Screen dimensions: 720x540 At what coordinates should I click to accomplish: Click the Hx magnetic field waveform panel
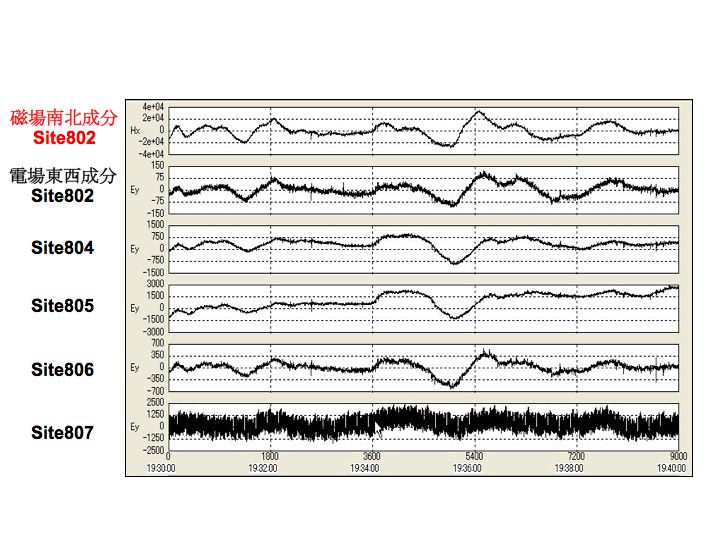423,130
